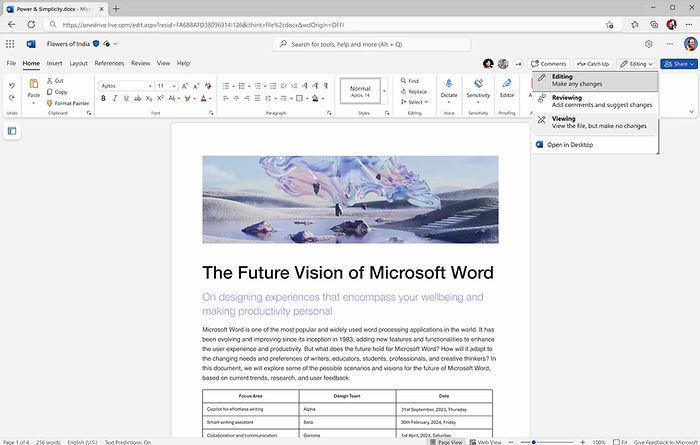700x445 pixels.
Task: Open the text highlight color
Action: [188, 98]
